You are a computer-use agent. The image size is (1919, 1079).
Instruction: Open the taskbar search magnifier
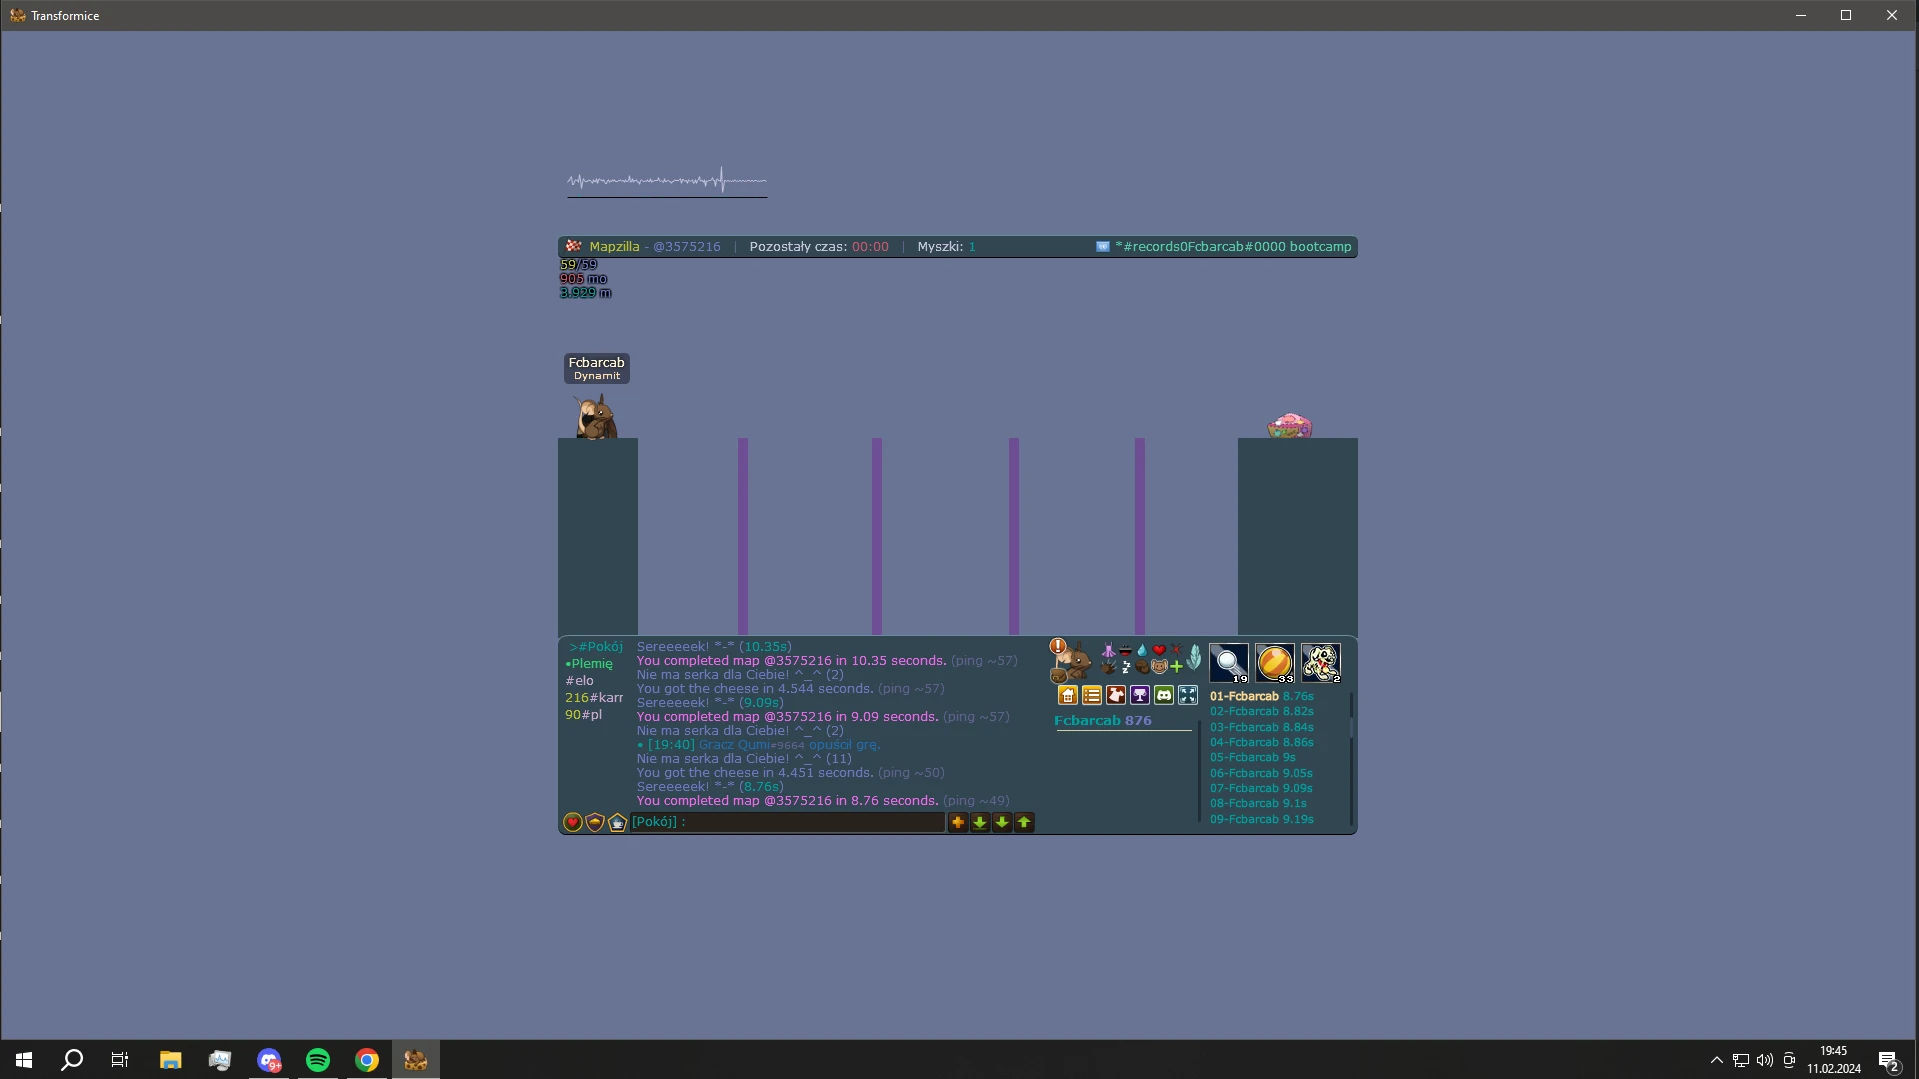coord(72,1060)
